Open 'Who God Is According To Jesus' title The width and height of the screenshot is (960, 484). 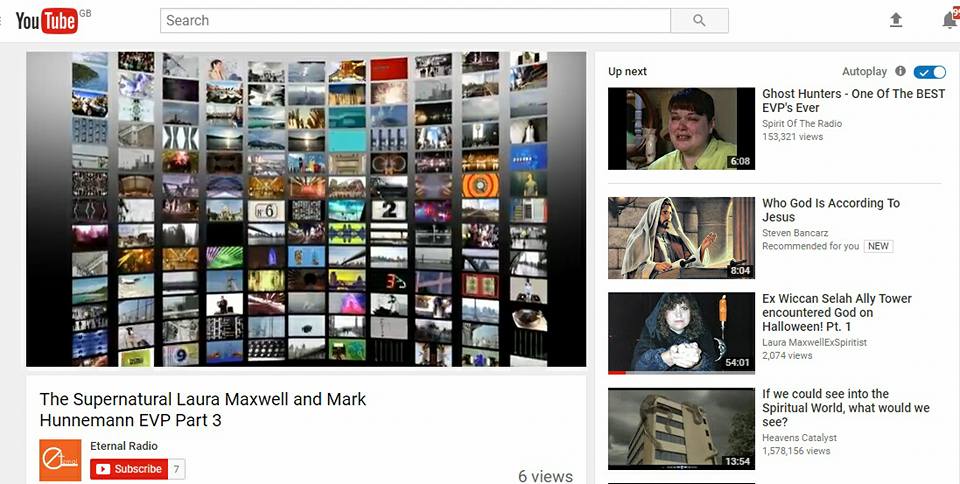(x=830, y=210)
